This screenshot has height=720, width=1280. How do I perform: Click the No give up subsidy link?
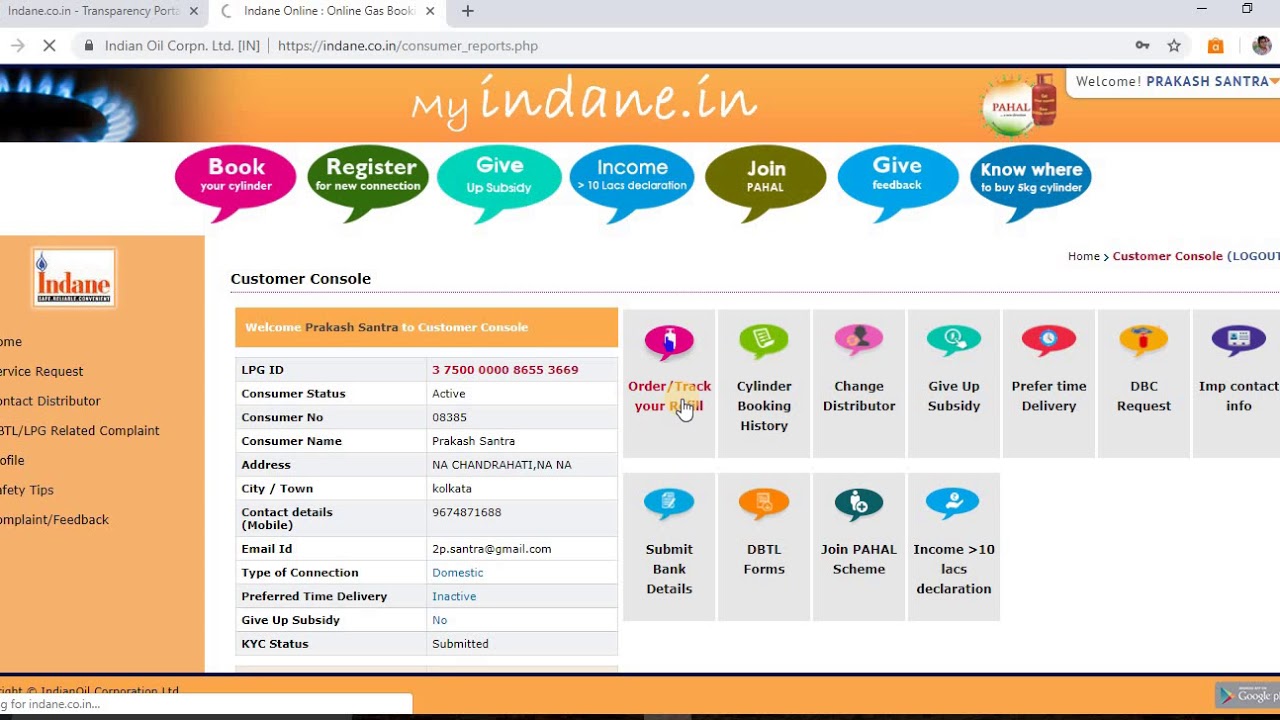click(x=439, y=621)
